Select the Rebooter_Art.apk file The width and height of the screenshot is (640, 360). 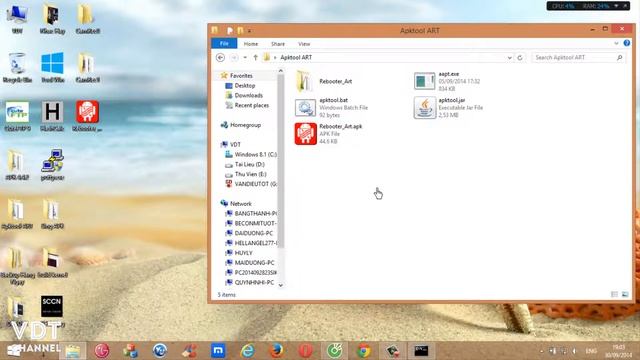coord(329,134)
